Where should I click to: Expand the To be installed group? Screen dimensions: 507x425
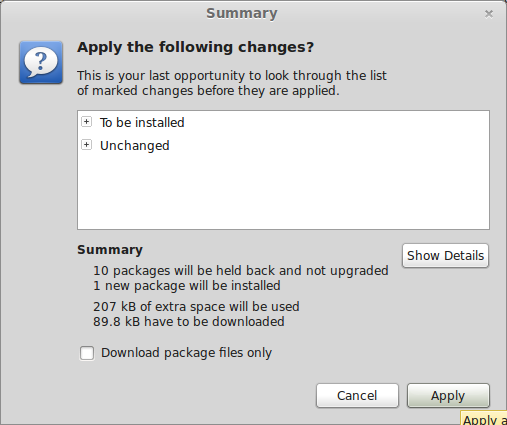click(x=86, y=122)
